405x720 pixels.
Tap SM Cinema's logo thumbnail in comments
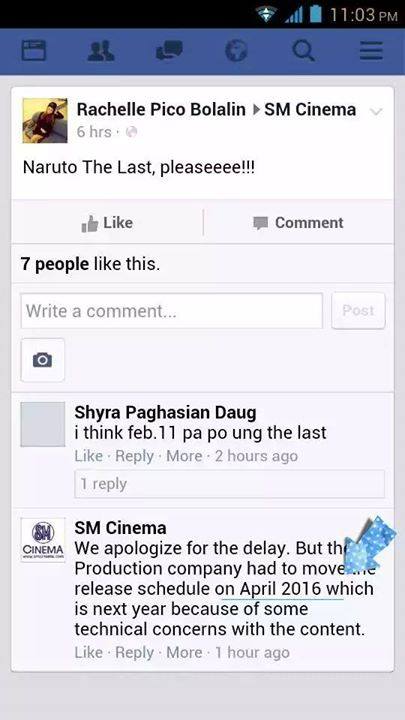43,540
